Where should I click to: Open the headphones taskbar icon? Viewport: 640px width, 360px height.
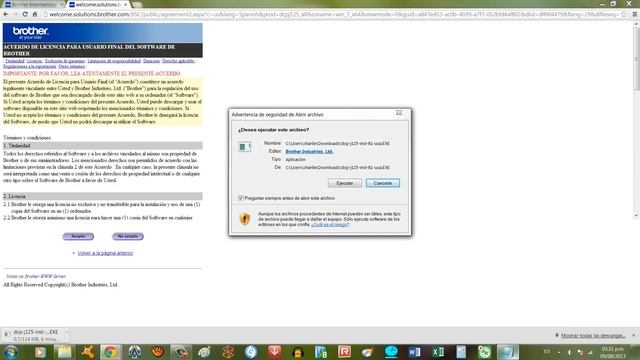pos(298,352)
